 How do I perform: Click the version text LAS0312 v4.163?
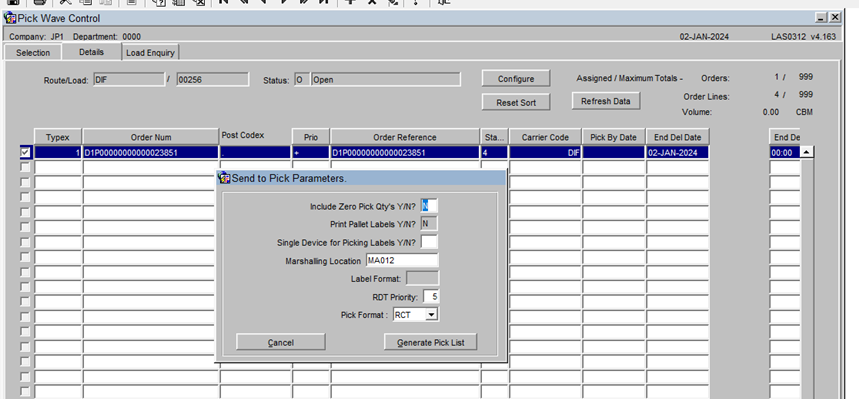pos(803,37)
